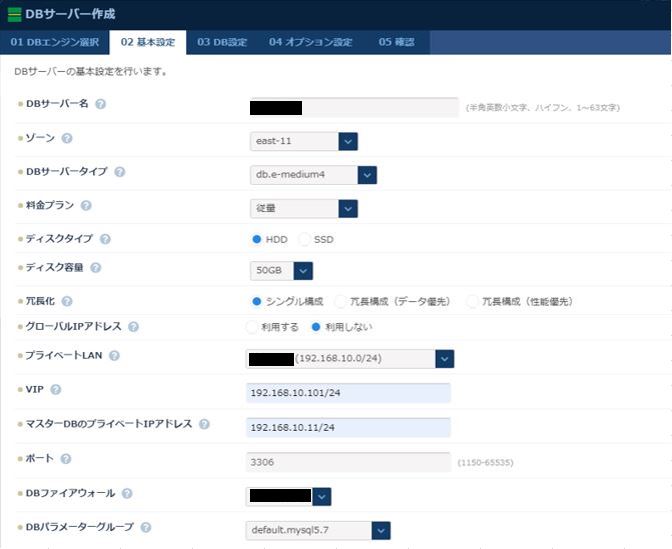Click the VIP field label
The image size is (672, 549).
[35, 389]
